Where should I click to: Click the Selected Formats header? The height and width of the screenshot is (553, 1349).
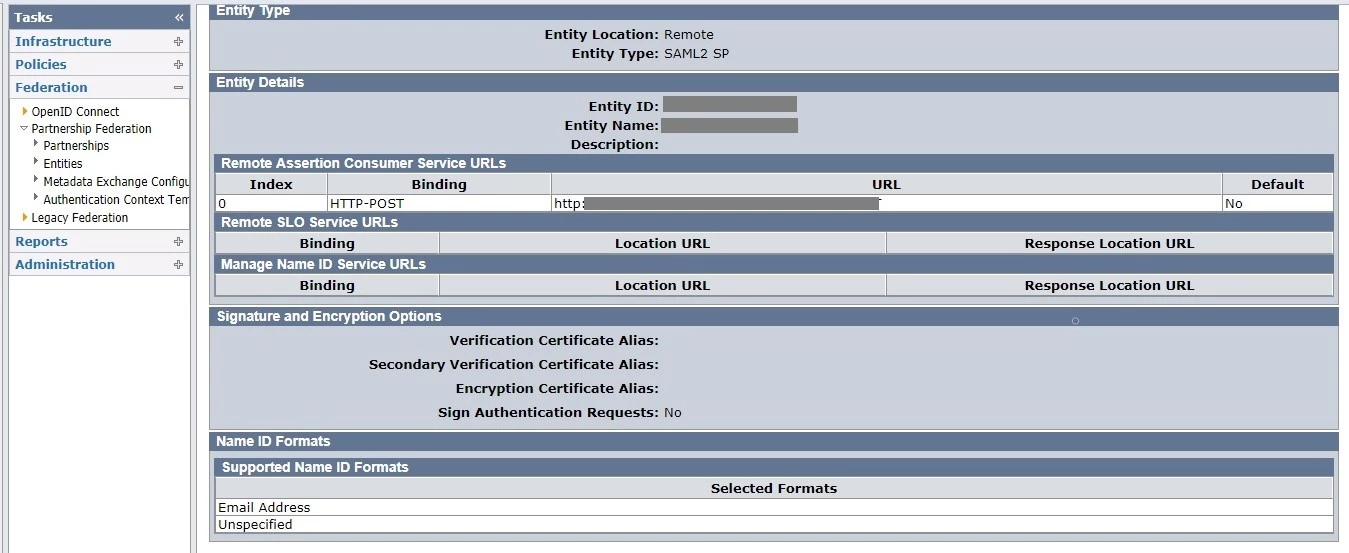774,489
